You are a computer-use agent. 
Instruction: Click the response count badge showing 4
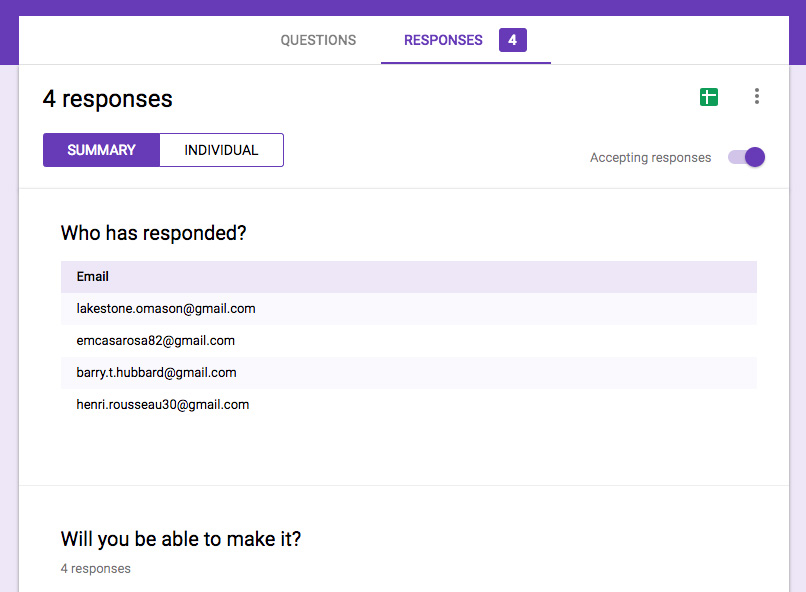[512, 40]
